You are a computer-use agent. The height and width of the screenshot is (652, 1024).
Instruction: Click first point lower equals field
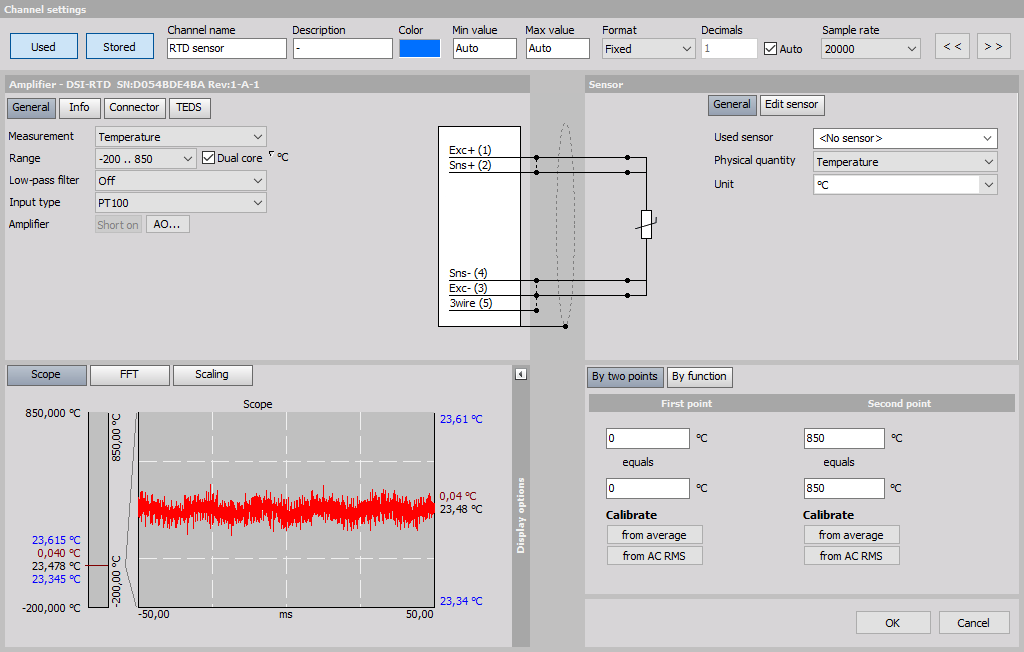[648, 488]
